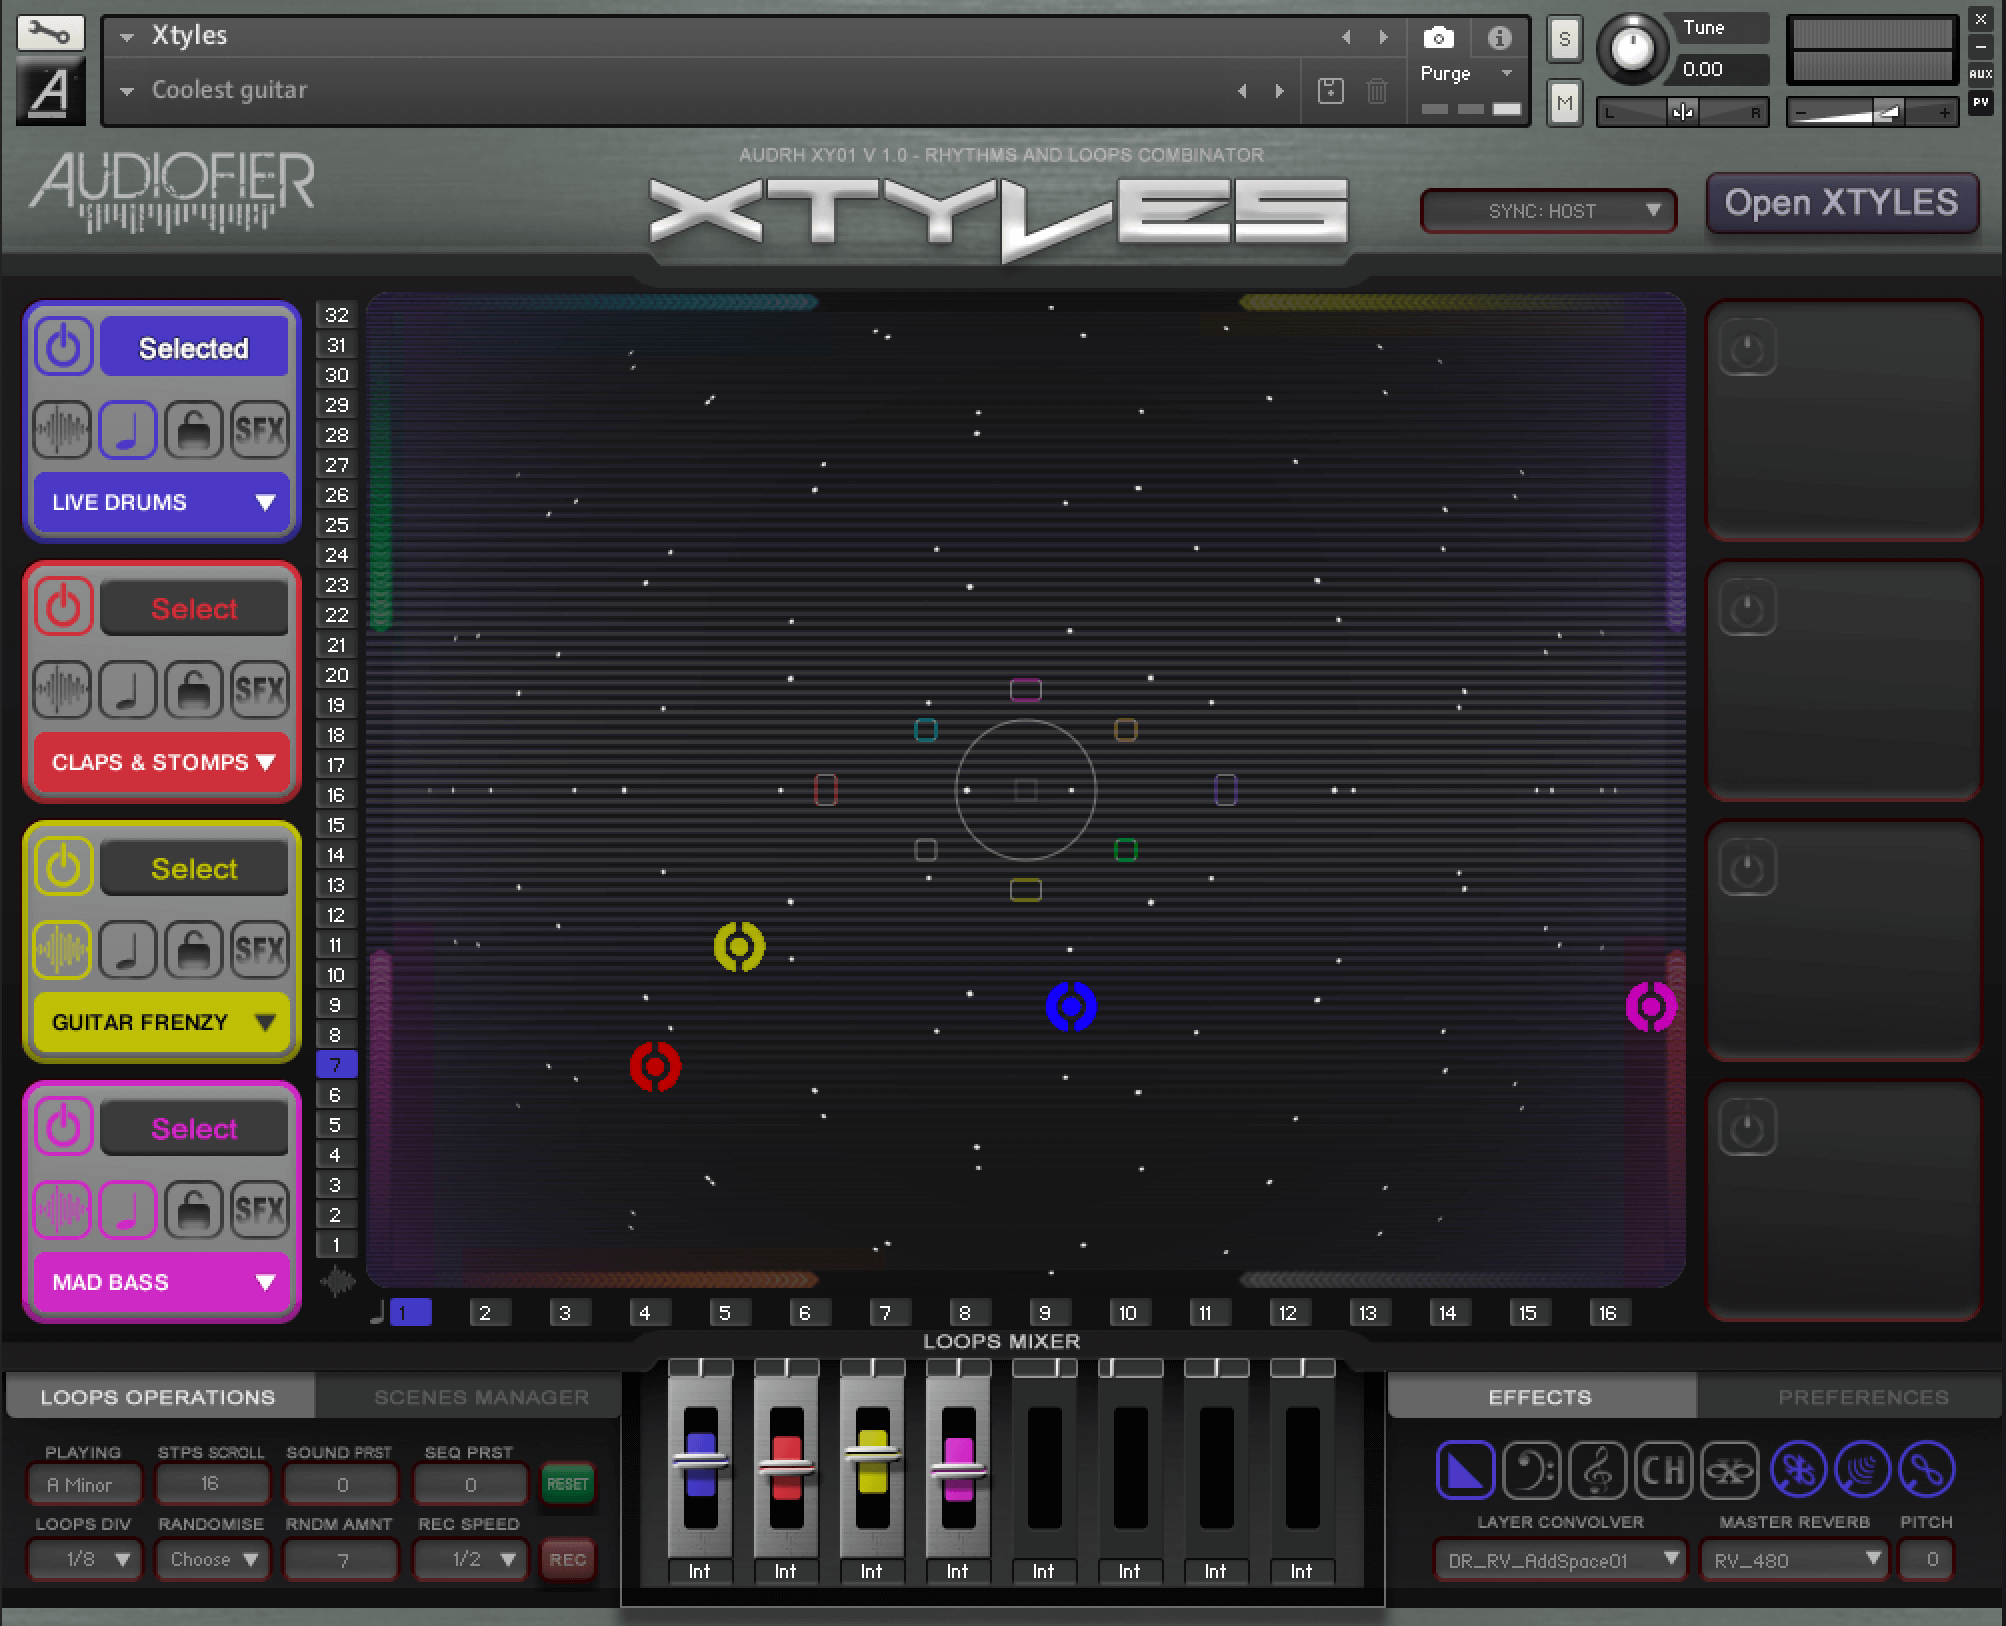
Task: Open the MASTER REVERB RV_480 dropdown
Action: 1793,1559
